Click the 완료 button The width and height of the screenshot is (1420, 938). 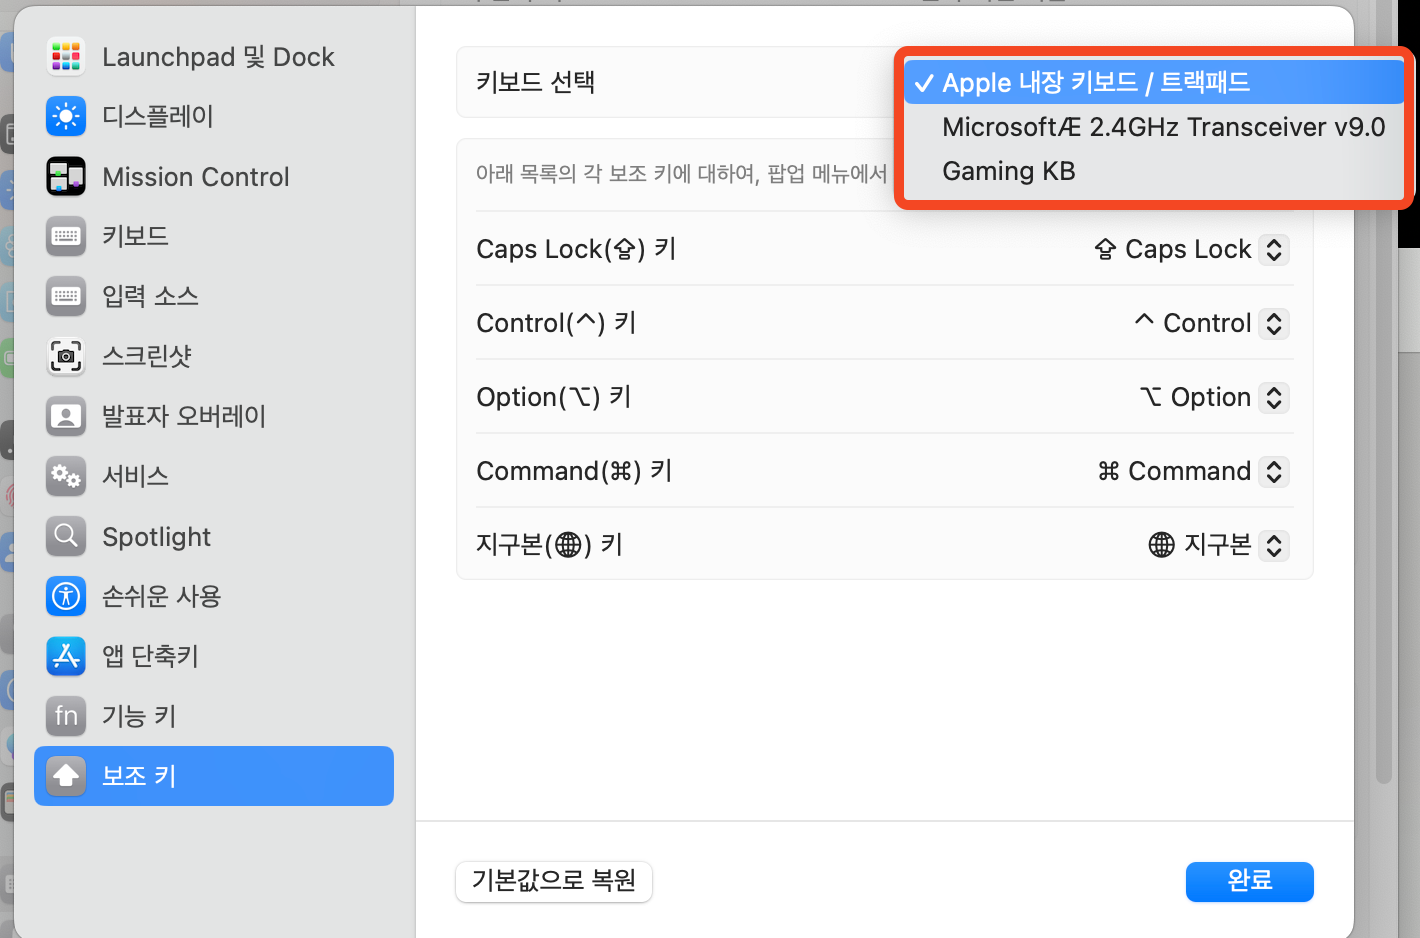click(x=1249, y=881)
